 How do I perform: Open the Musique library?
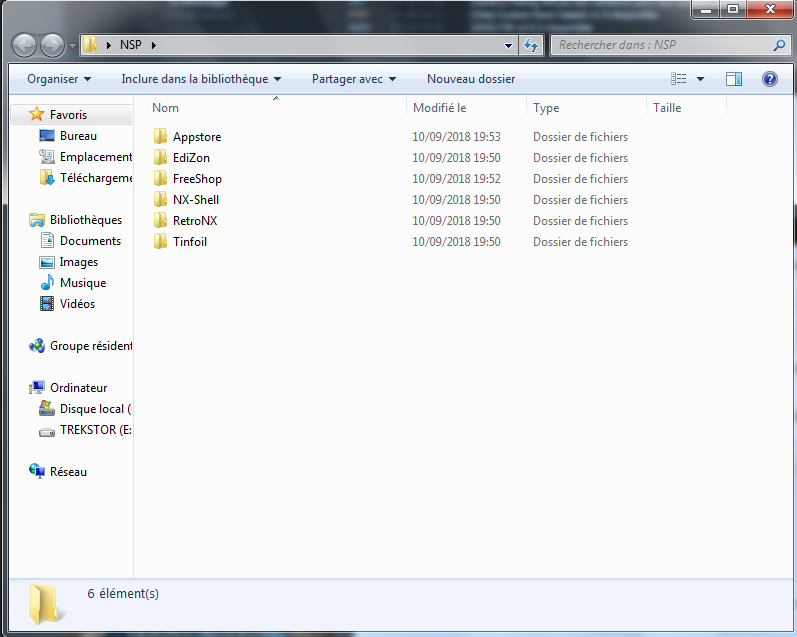tap(83, 283)
